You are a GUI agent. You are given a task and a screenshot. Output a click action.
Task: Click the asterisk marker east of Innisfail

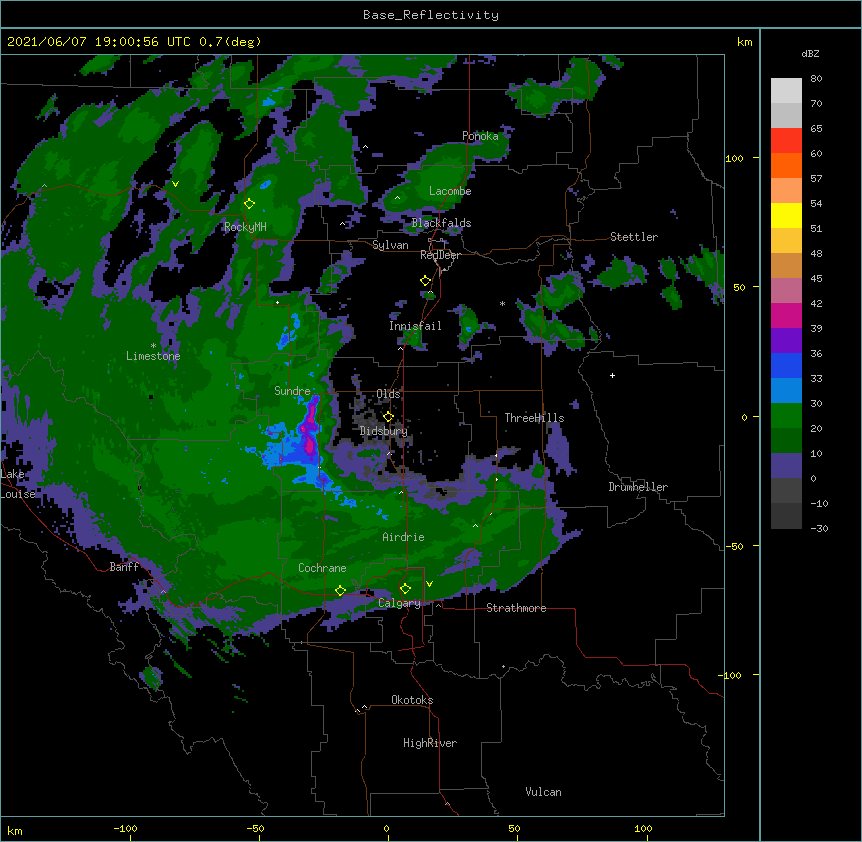pyautogui.click(x=502, y=304)
